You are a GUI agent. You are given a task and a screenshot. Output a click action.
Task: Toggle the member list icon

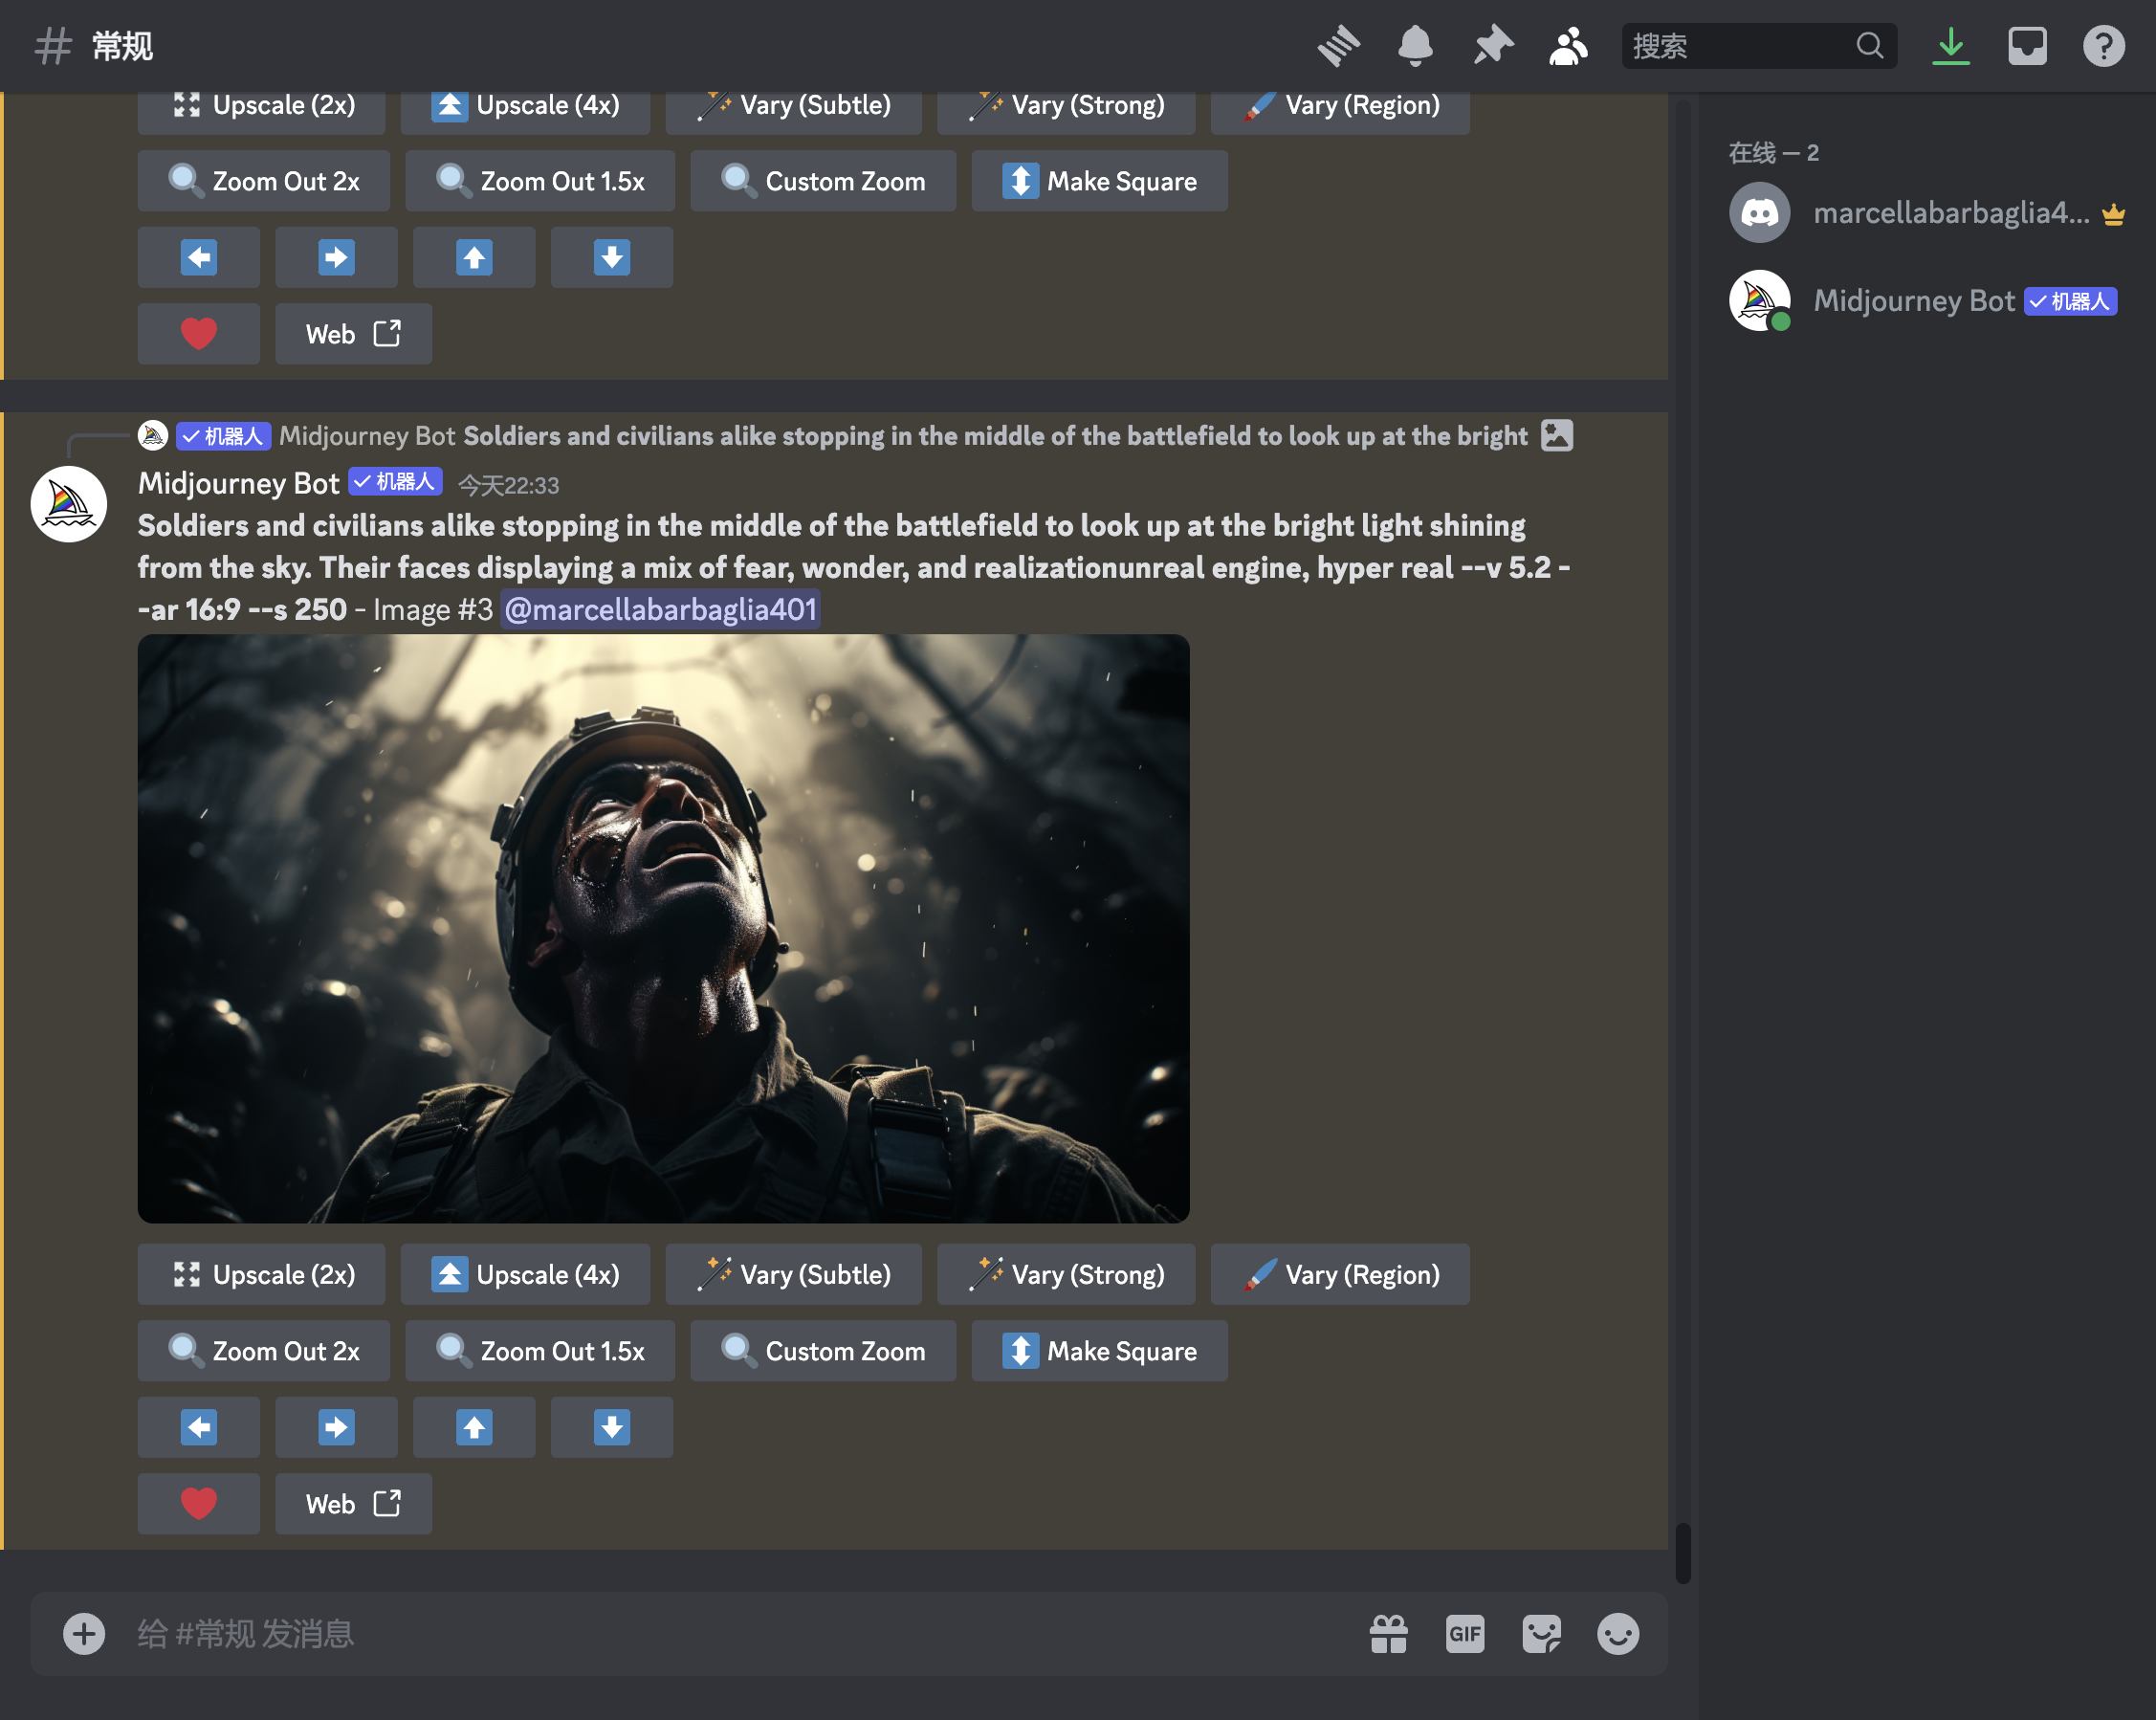pyautogui.click(x=1568, y=46)
